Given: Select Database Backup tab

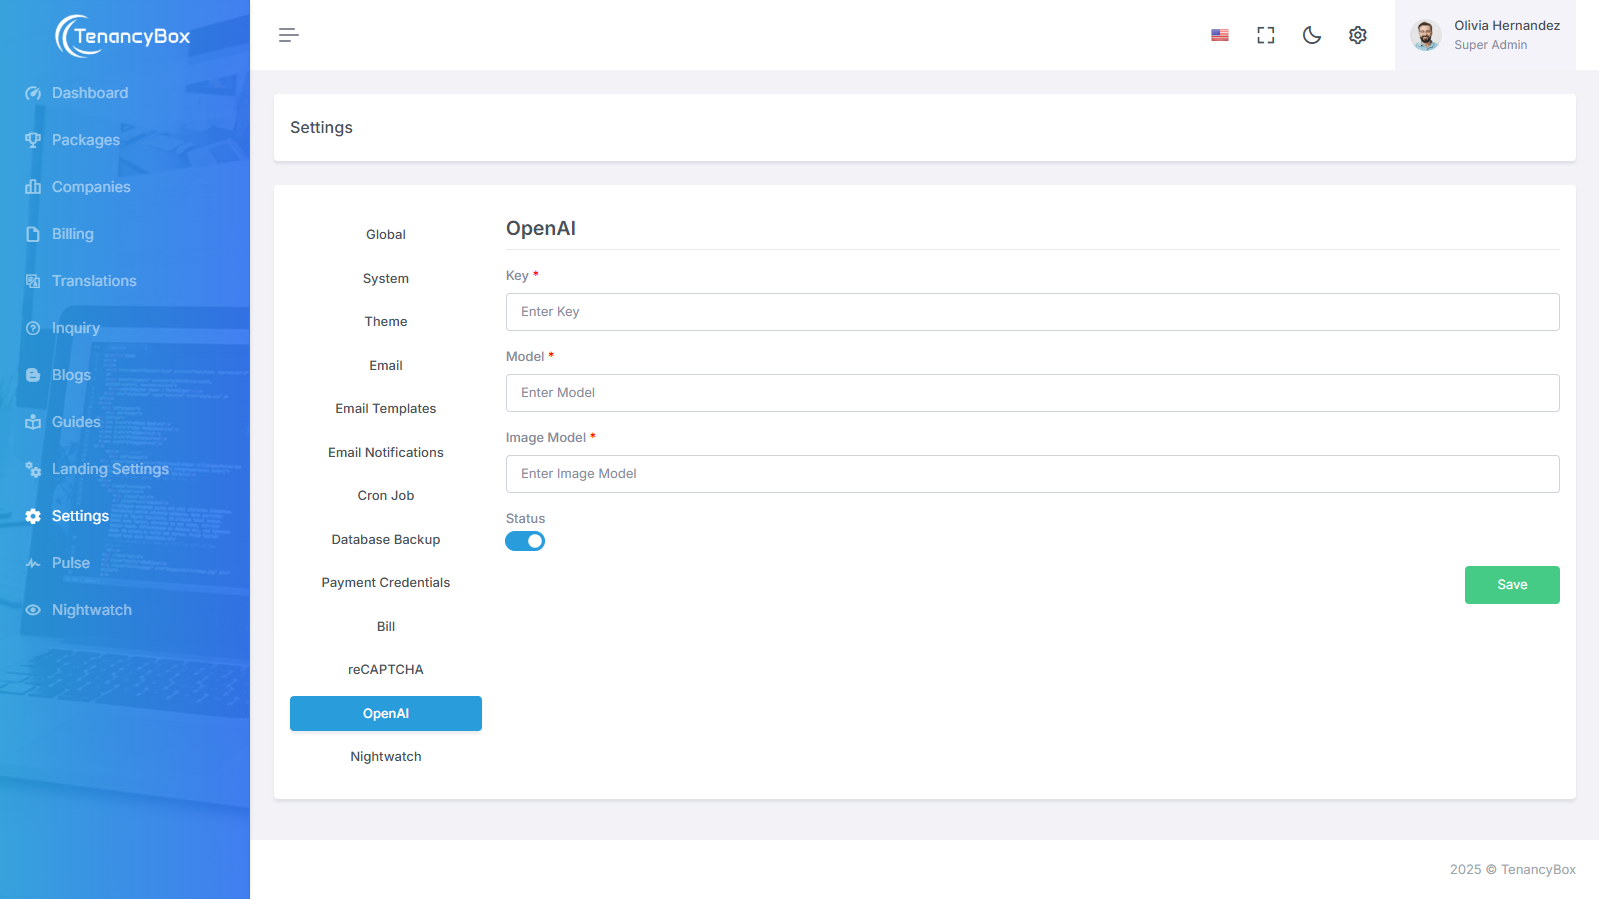Looking at the screenshot, I should pyautogui.click(x=386, y=540).
